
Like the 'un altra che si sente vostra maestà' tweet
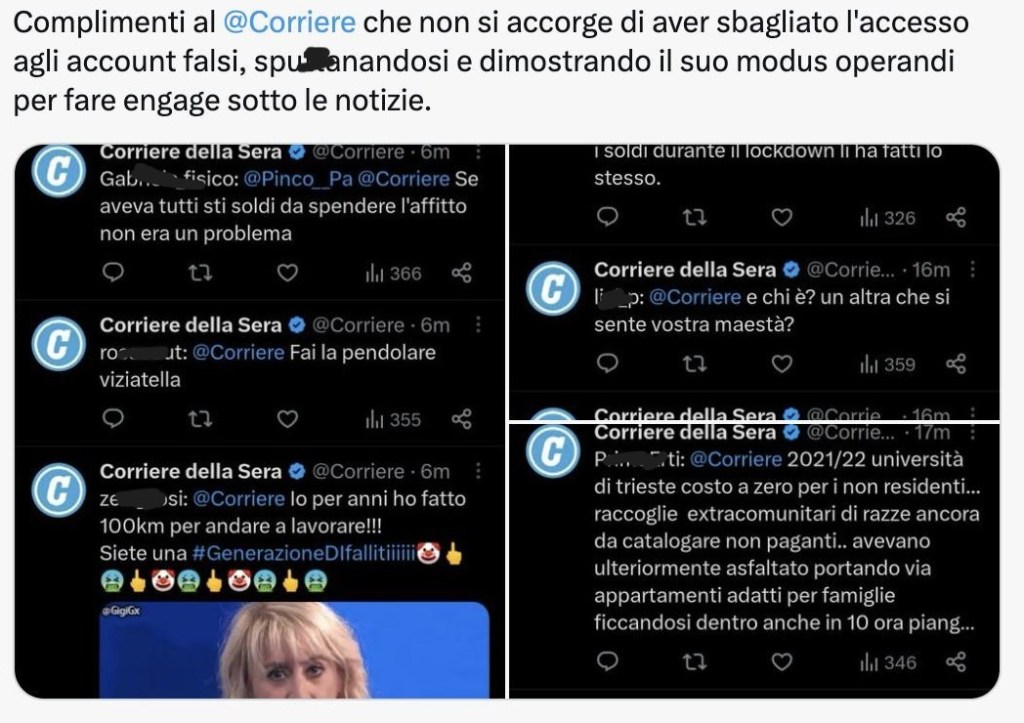tap(782, 363)
